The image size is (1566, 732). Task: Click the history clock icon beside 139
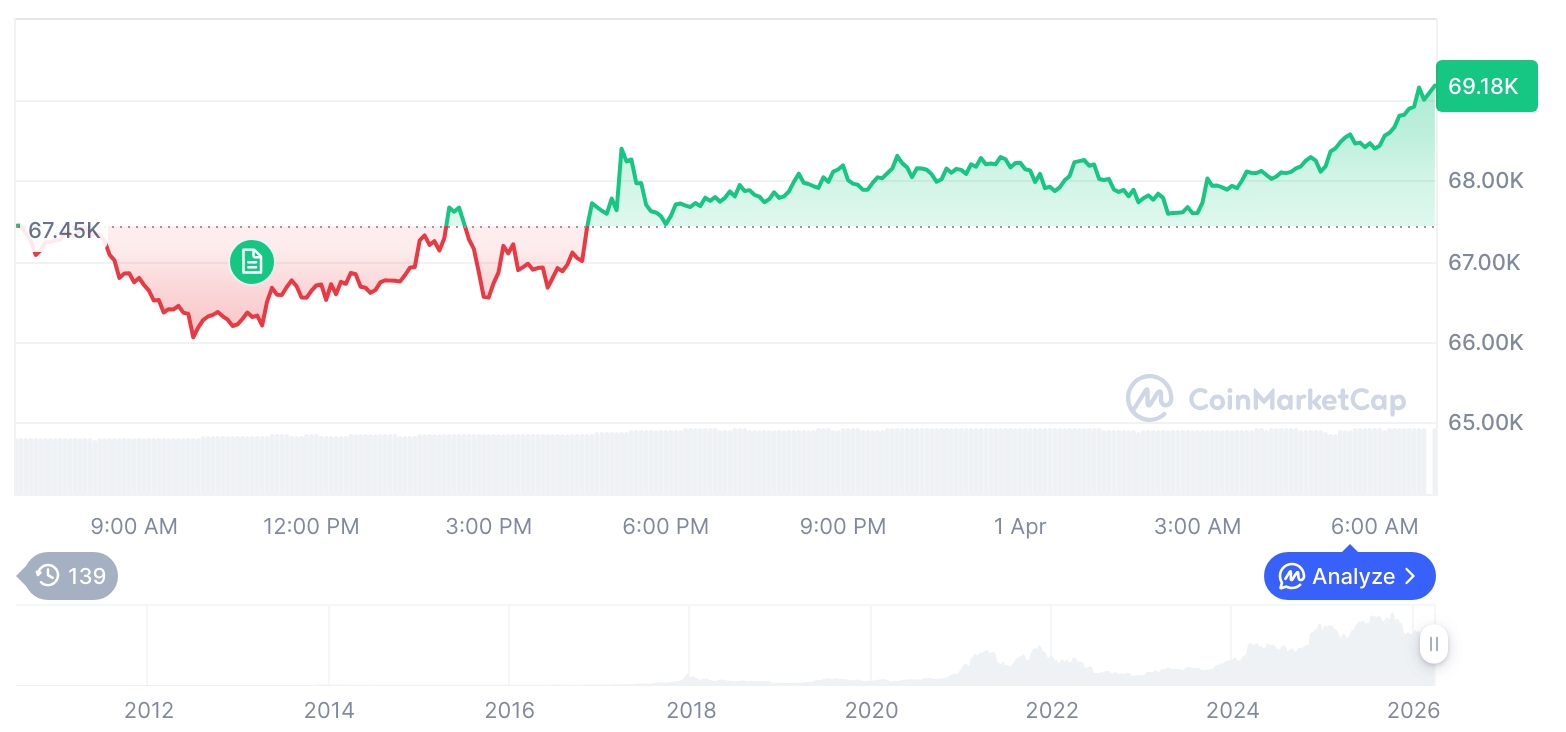click(x=47, y=576)
